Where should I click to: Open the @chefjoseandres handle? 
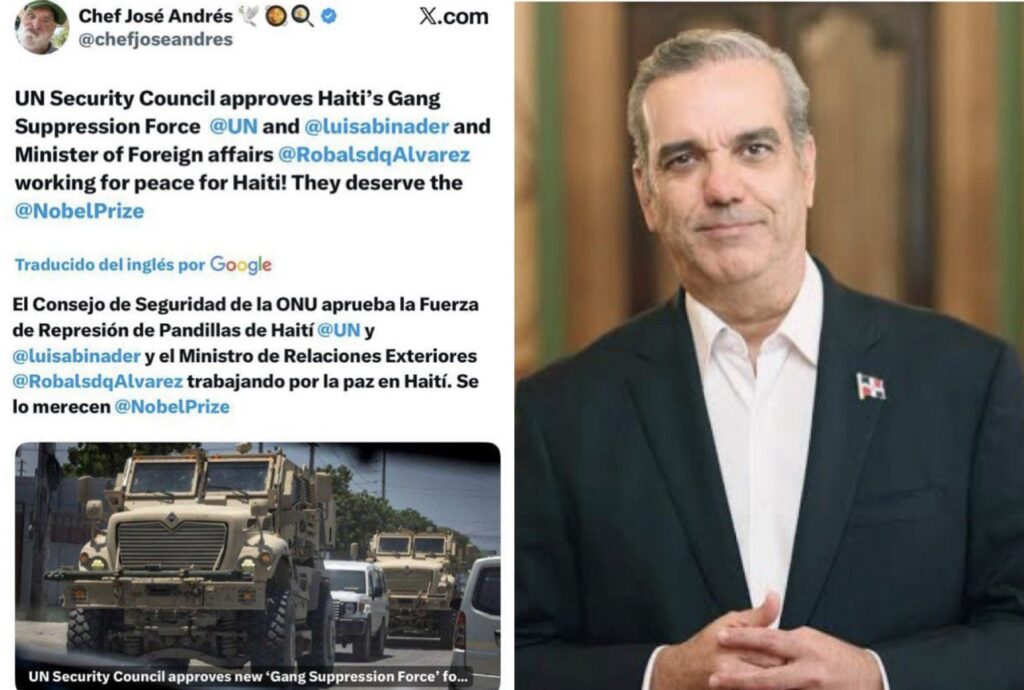155,39
